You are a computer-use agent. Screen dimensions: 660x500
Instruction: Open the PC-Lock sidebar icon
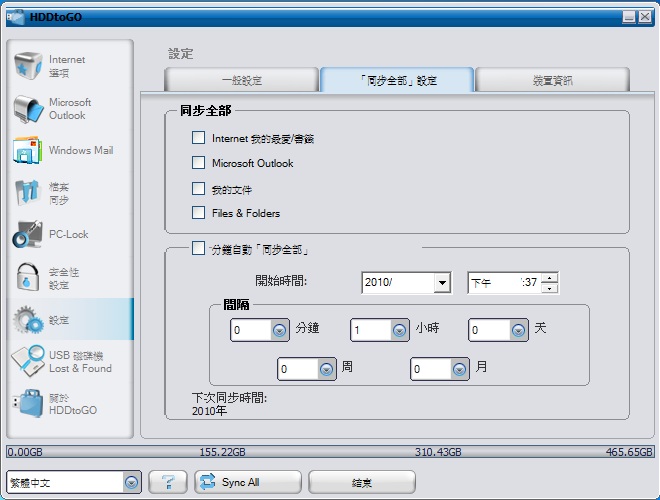pyautogui.click(x=27, y=235)
